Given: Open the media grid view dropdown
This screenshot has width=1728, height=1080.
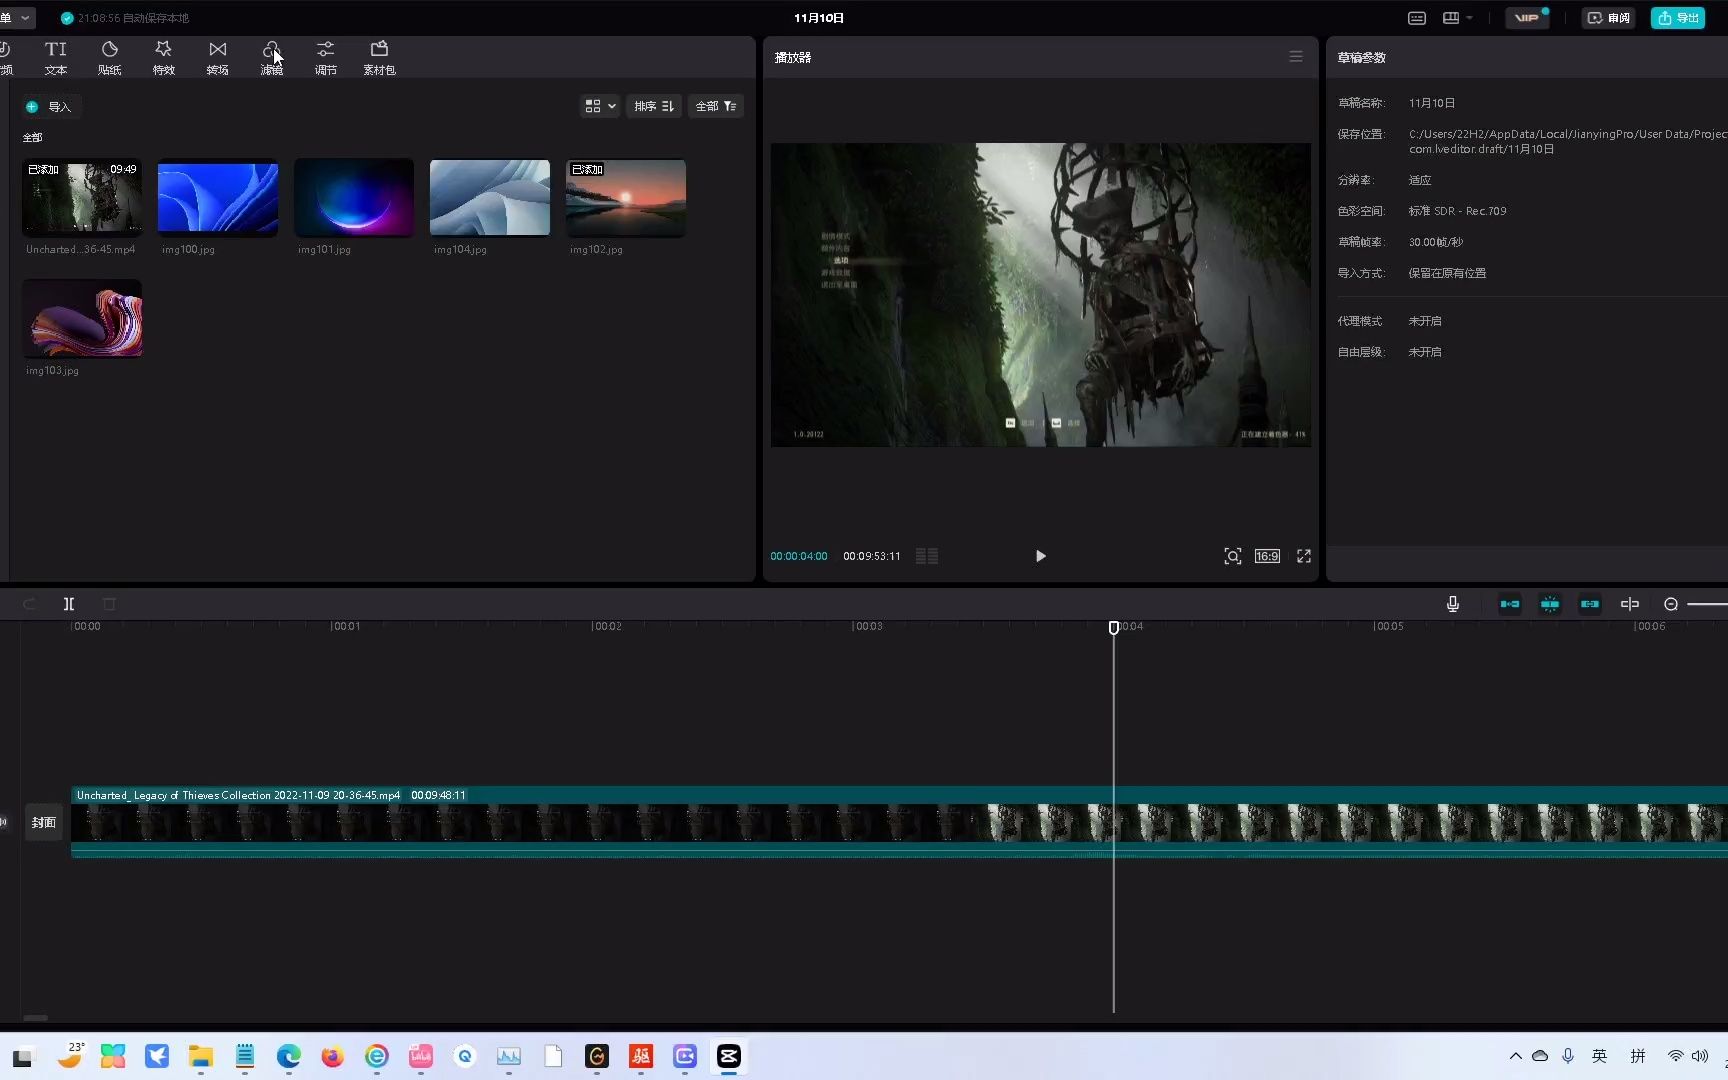Looking at the screenshot, I should 600,106.
